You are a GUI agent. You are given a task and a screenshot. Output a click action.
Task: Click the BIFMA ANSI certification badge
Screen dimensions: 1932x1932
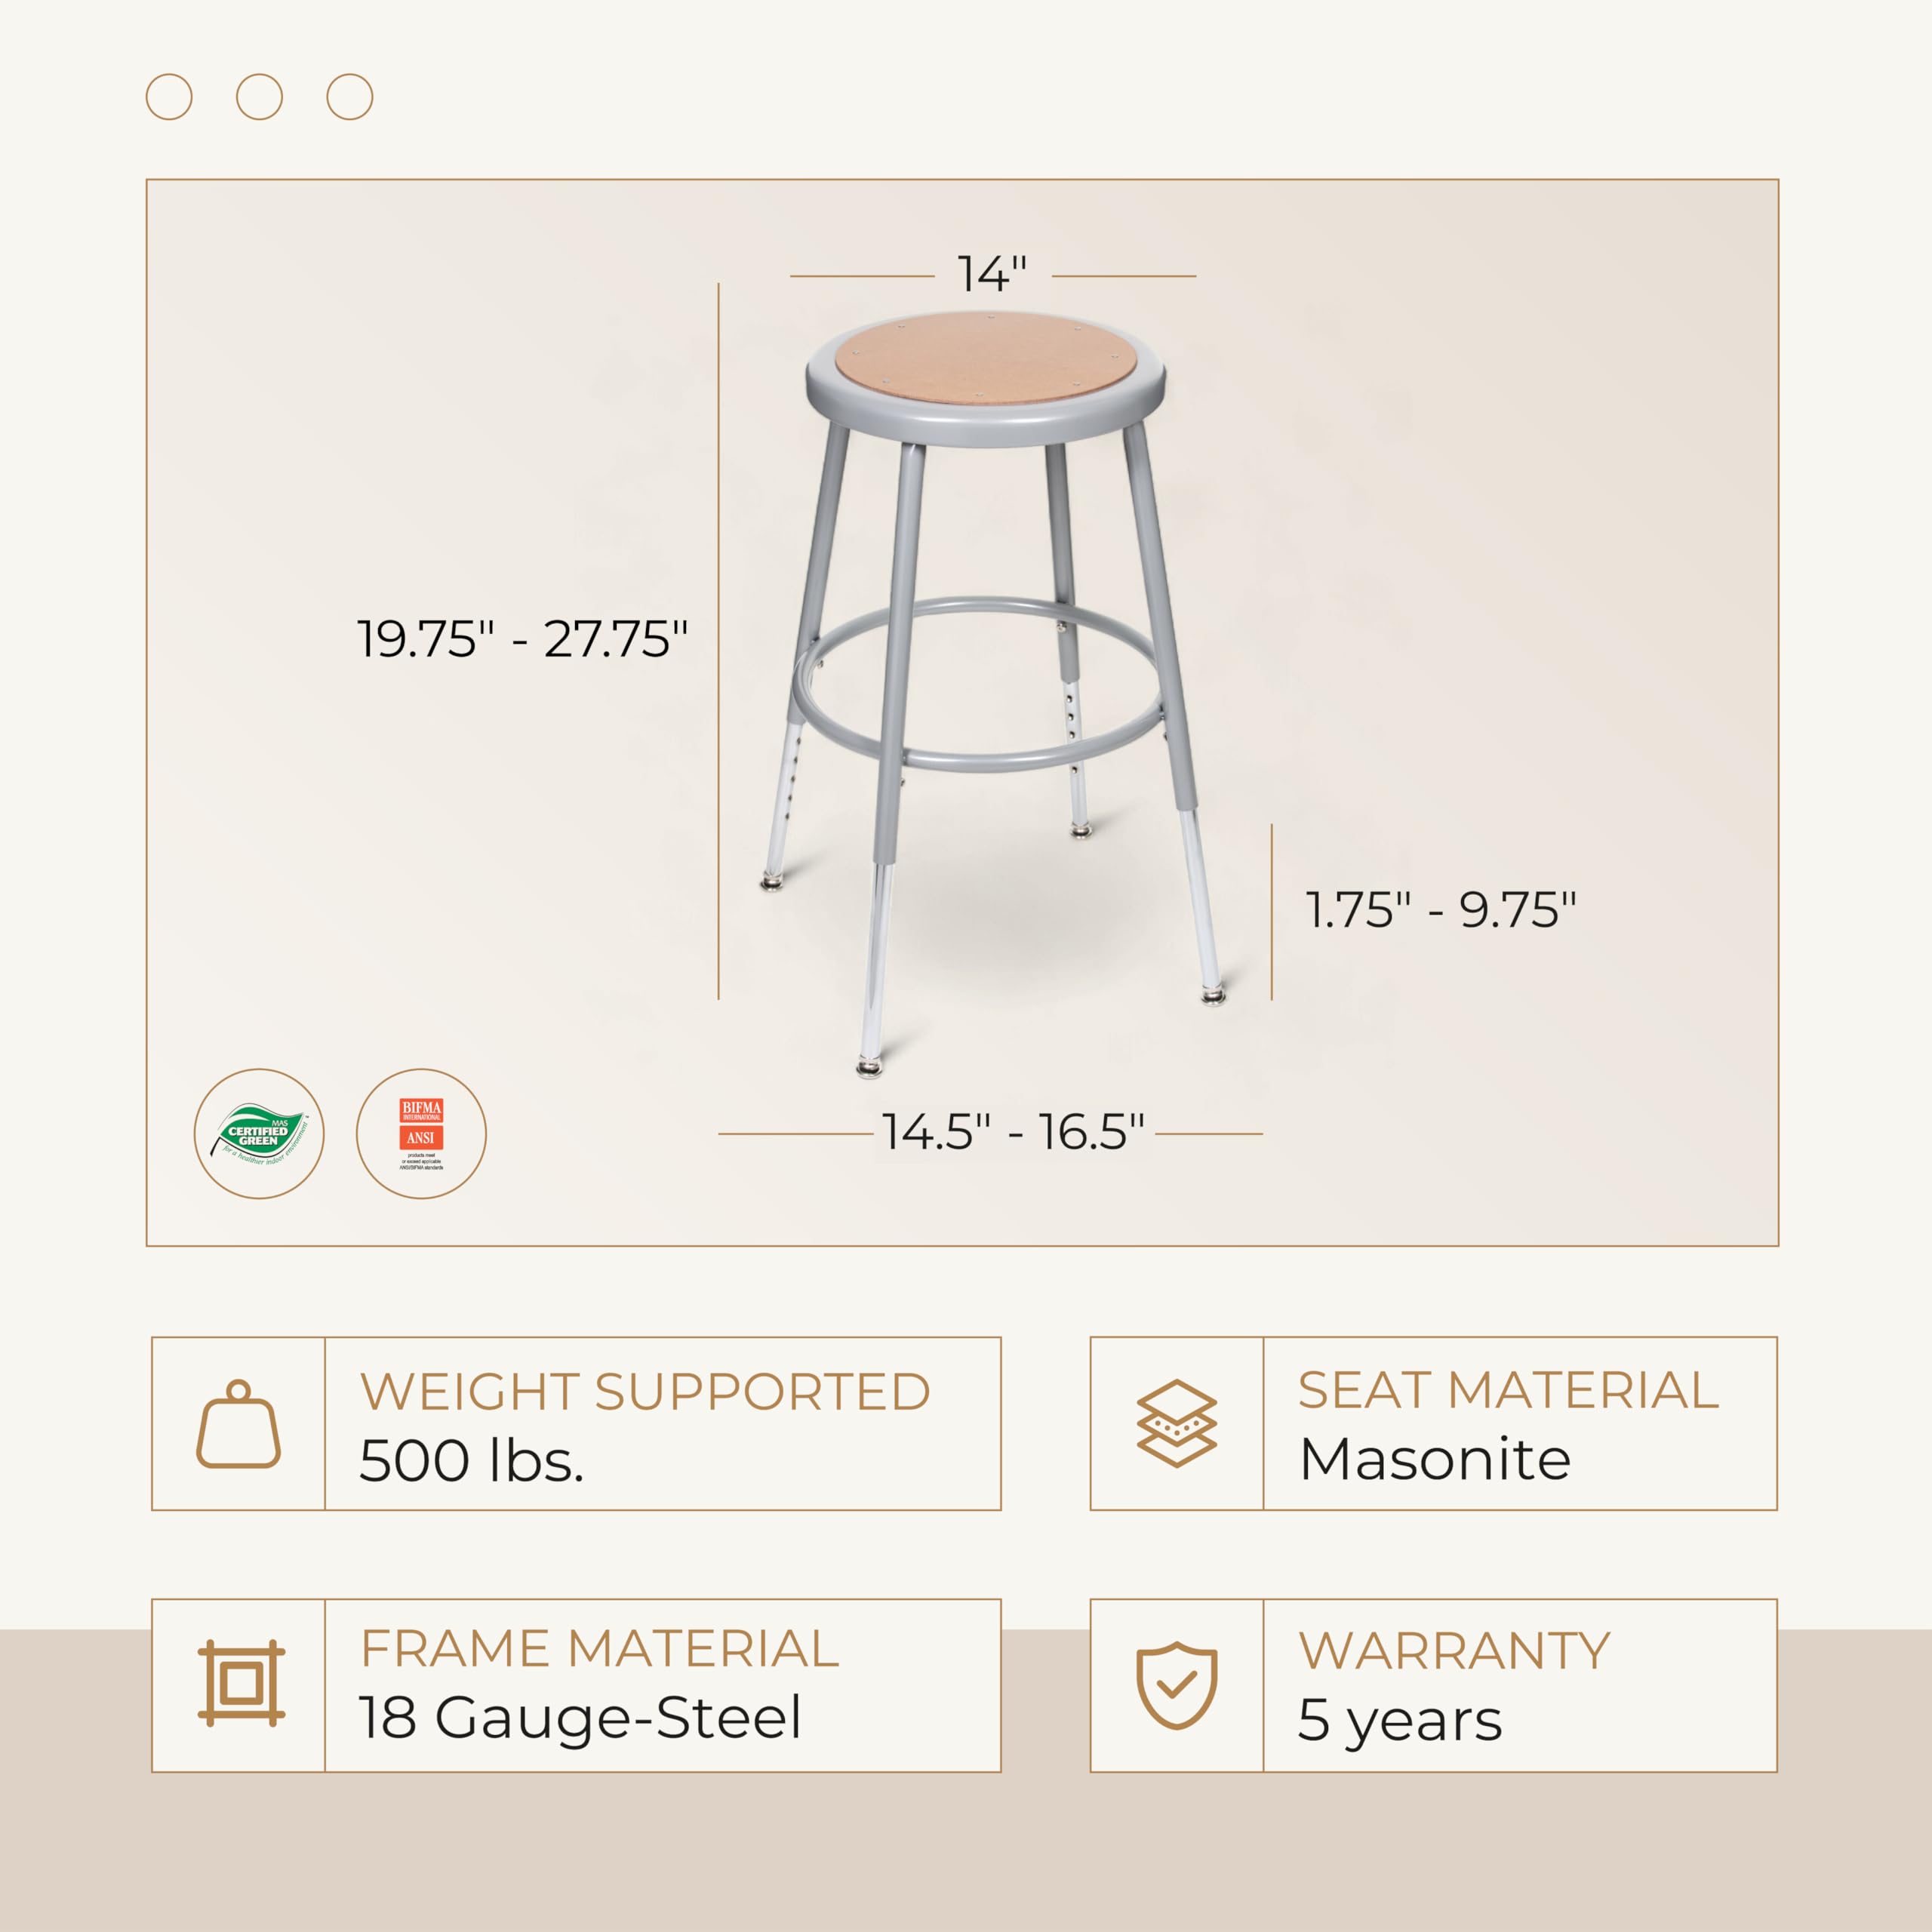click(x=421, y=1133)
